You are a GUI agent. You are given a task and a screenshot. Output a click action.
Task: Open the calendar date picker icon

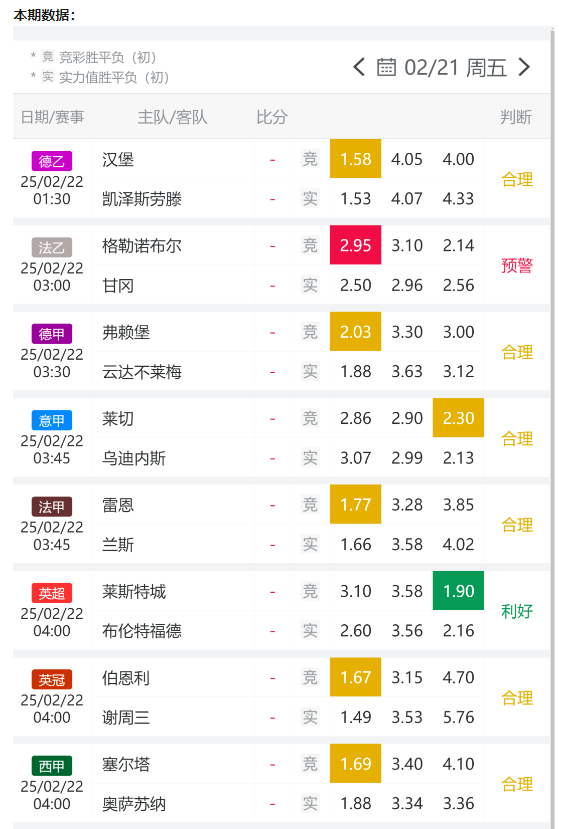pyautogui.click(x=386, y=67)
